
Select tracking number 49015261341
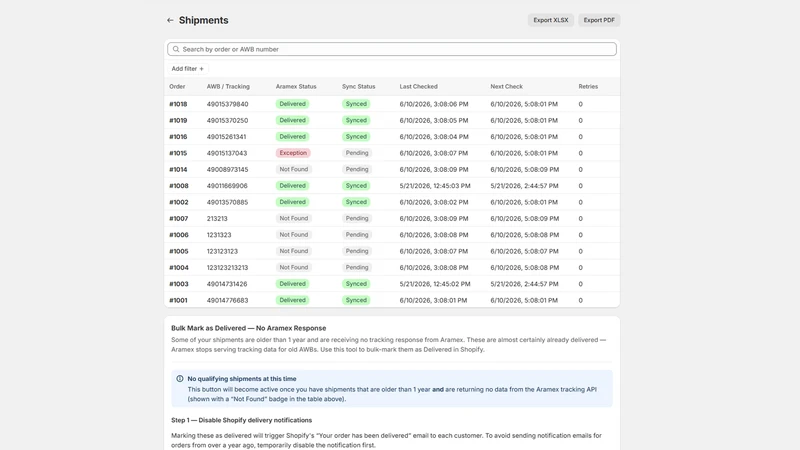[227, 137]
